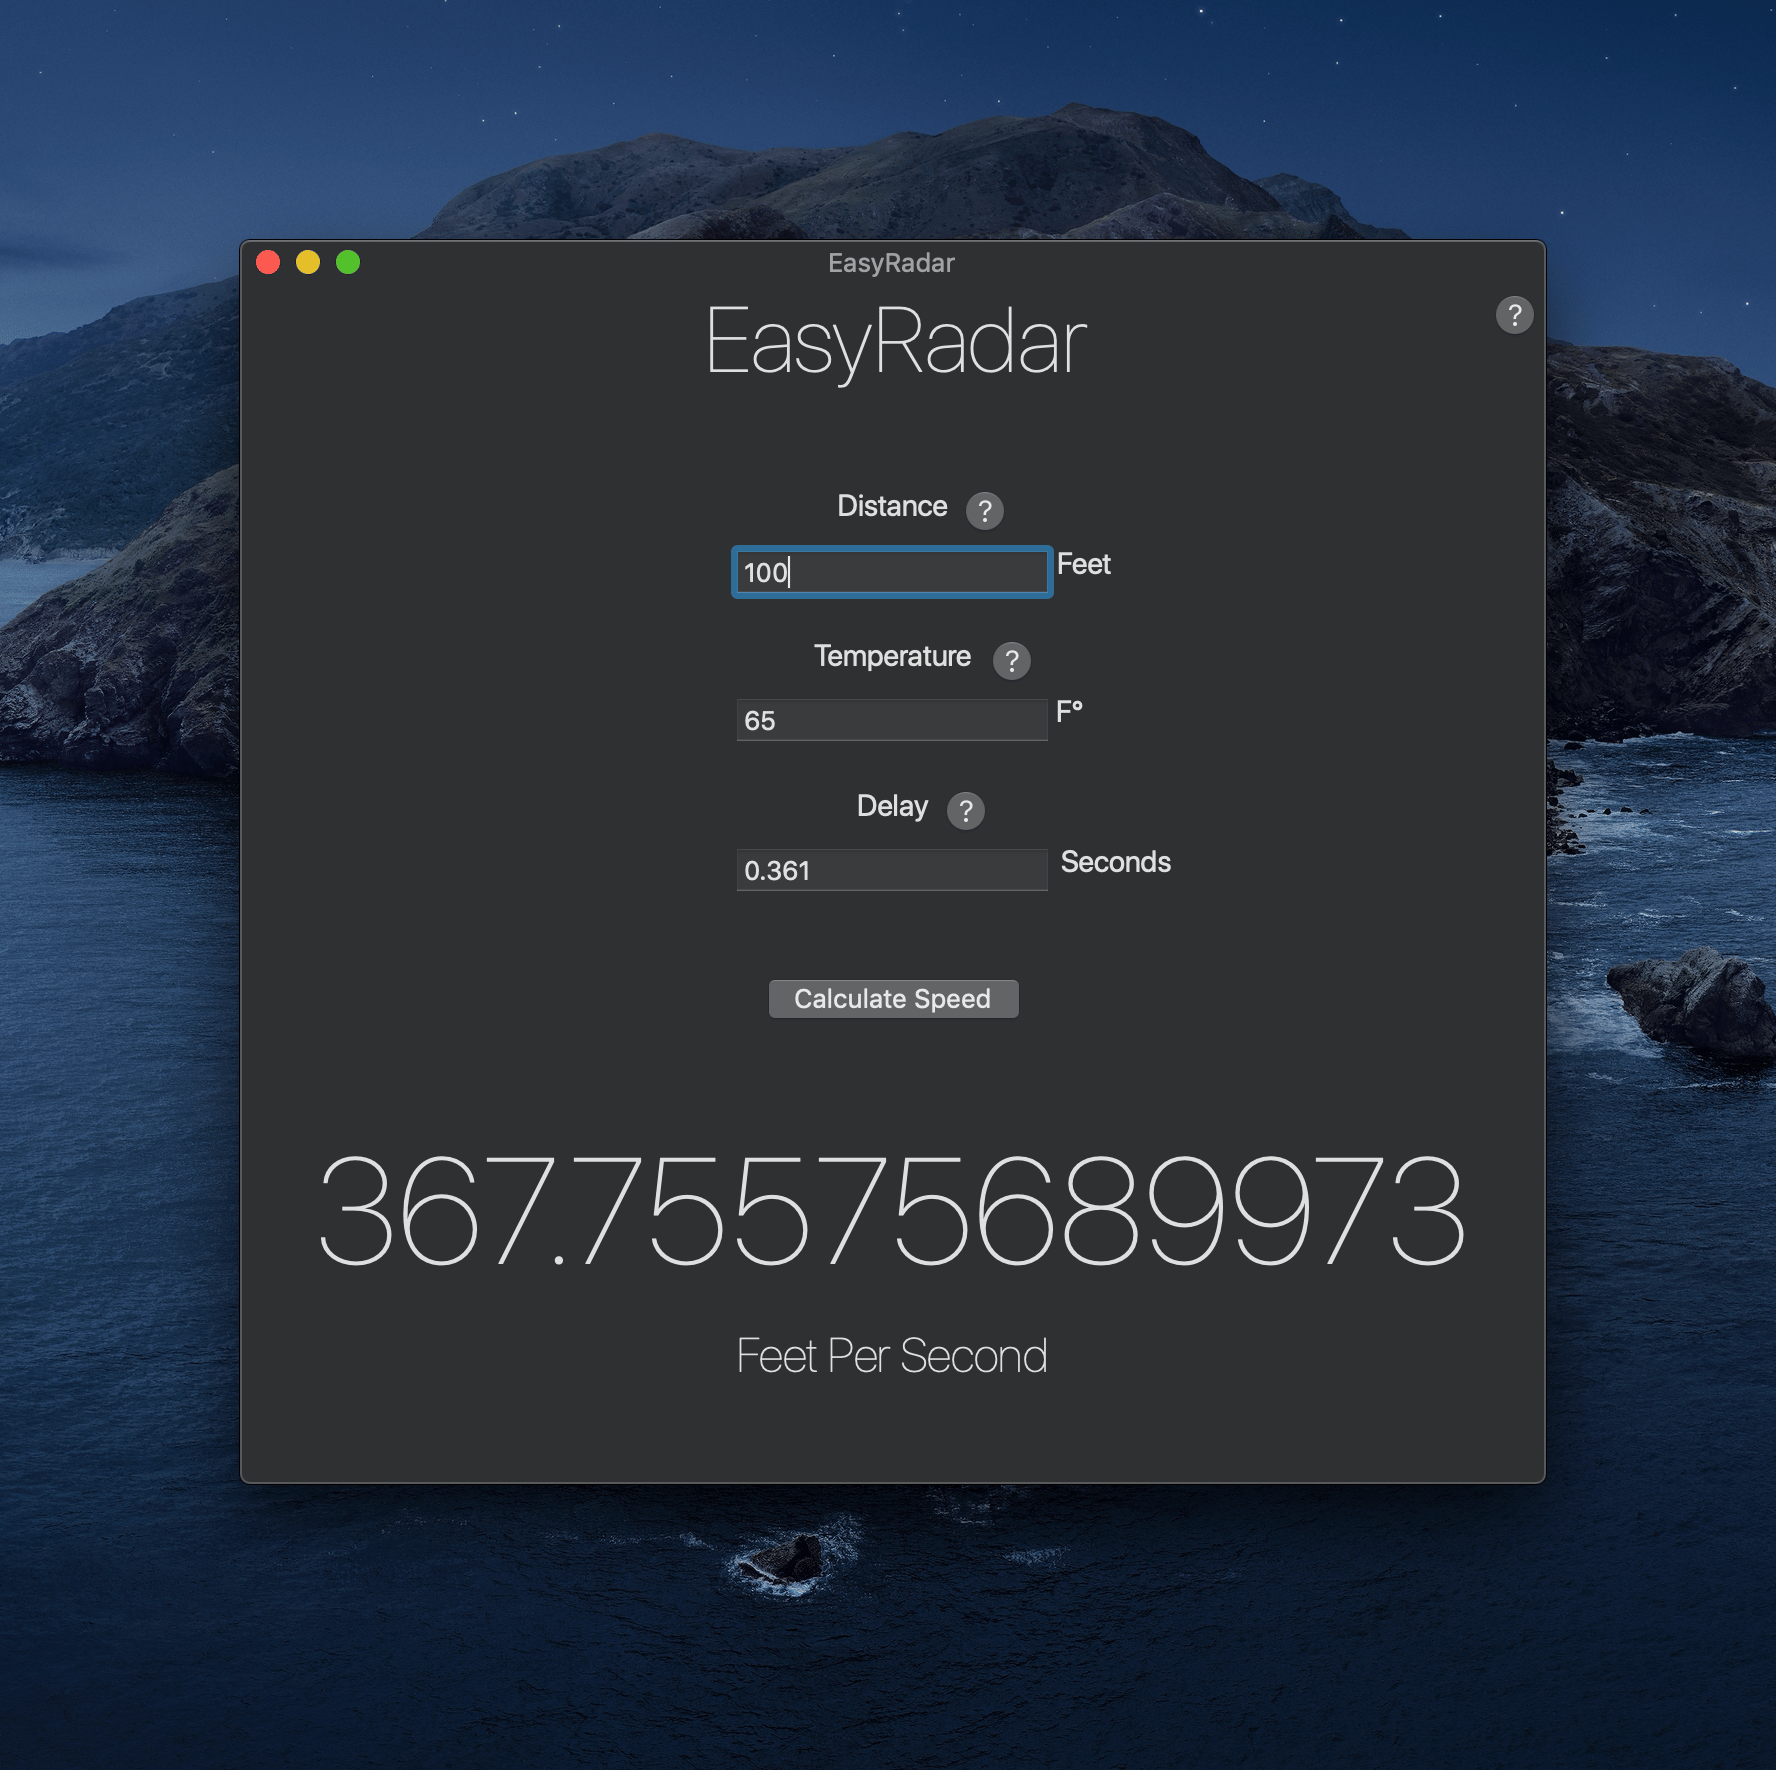
Task: Click the Distance label text
Action: pyautogui.click(x=891, y=506)
